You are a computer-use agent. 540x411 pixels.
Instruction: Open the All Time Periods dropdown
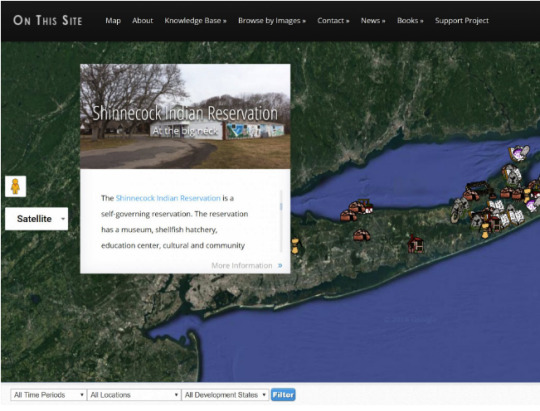(49, 395)
